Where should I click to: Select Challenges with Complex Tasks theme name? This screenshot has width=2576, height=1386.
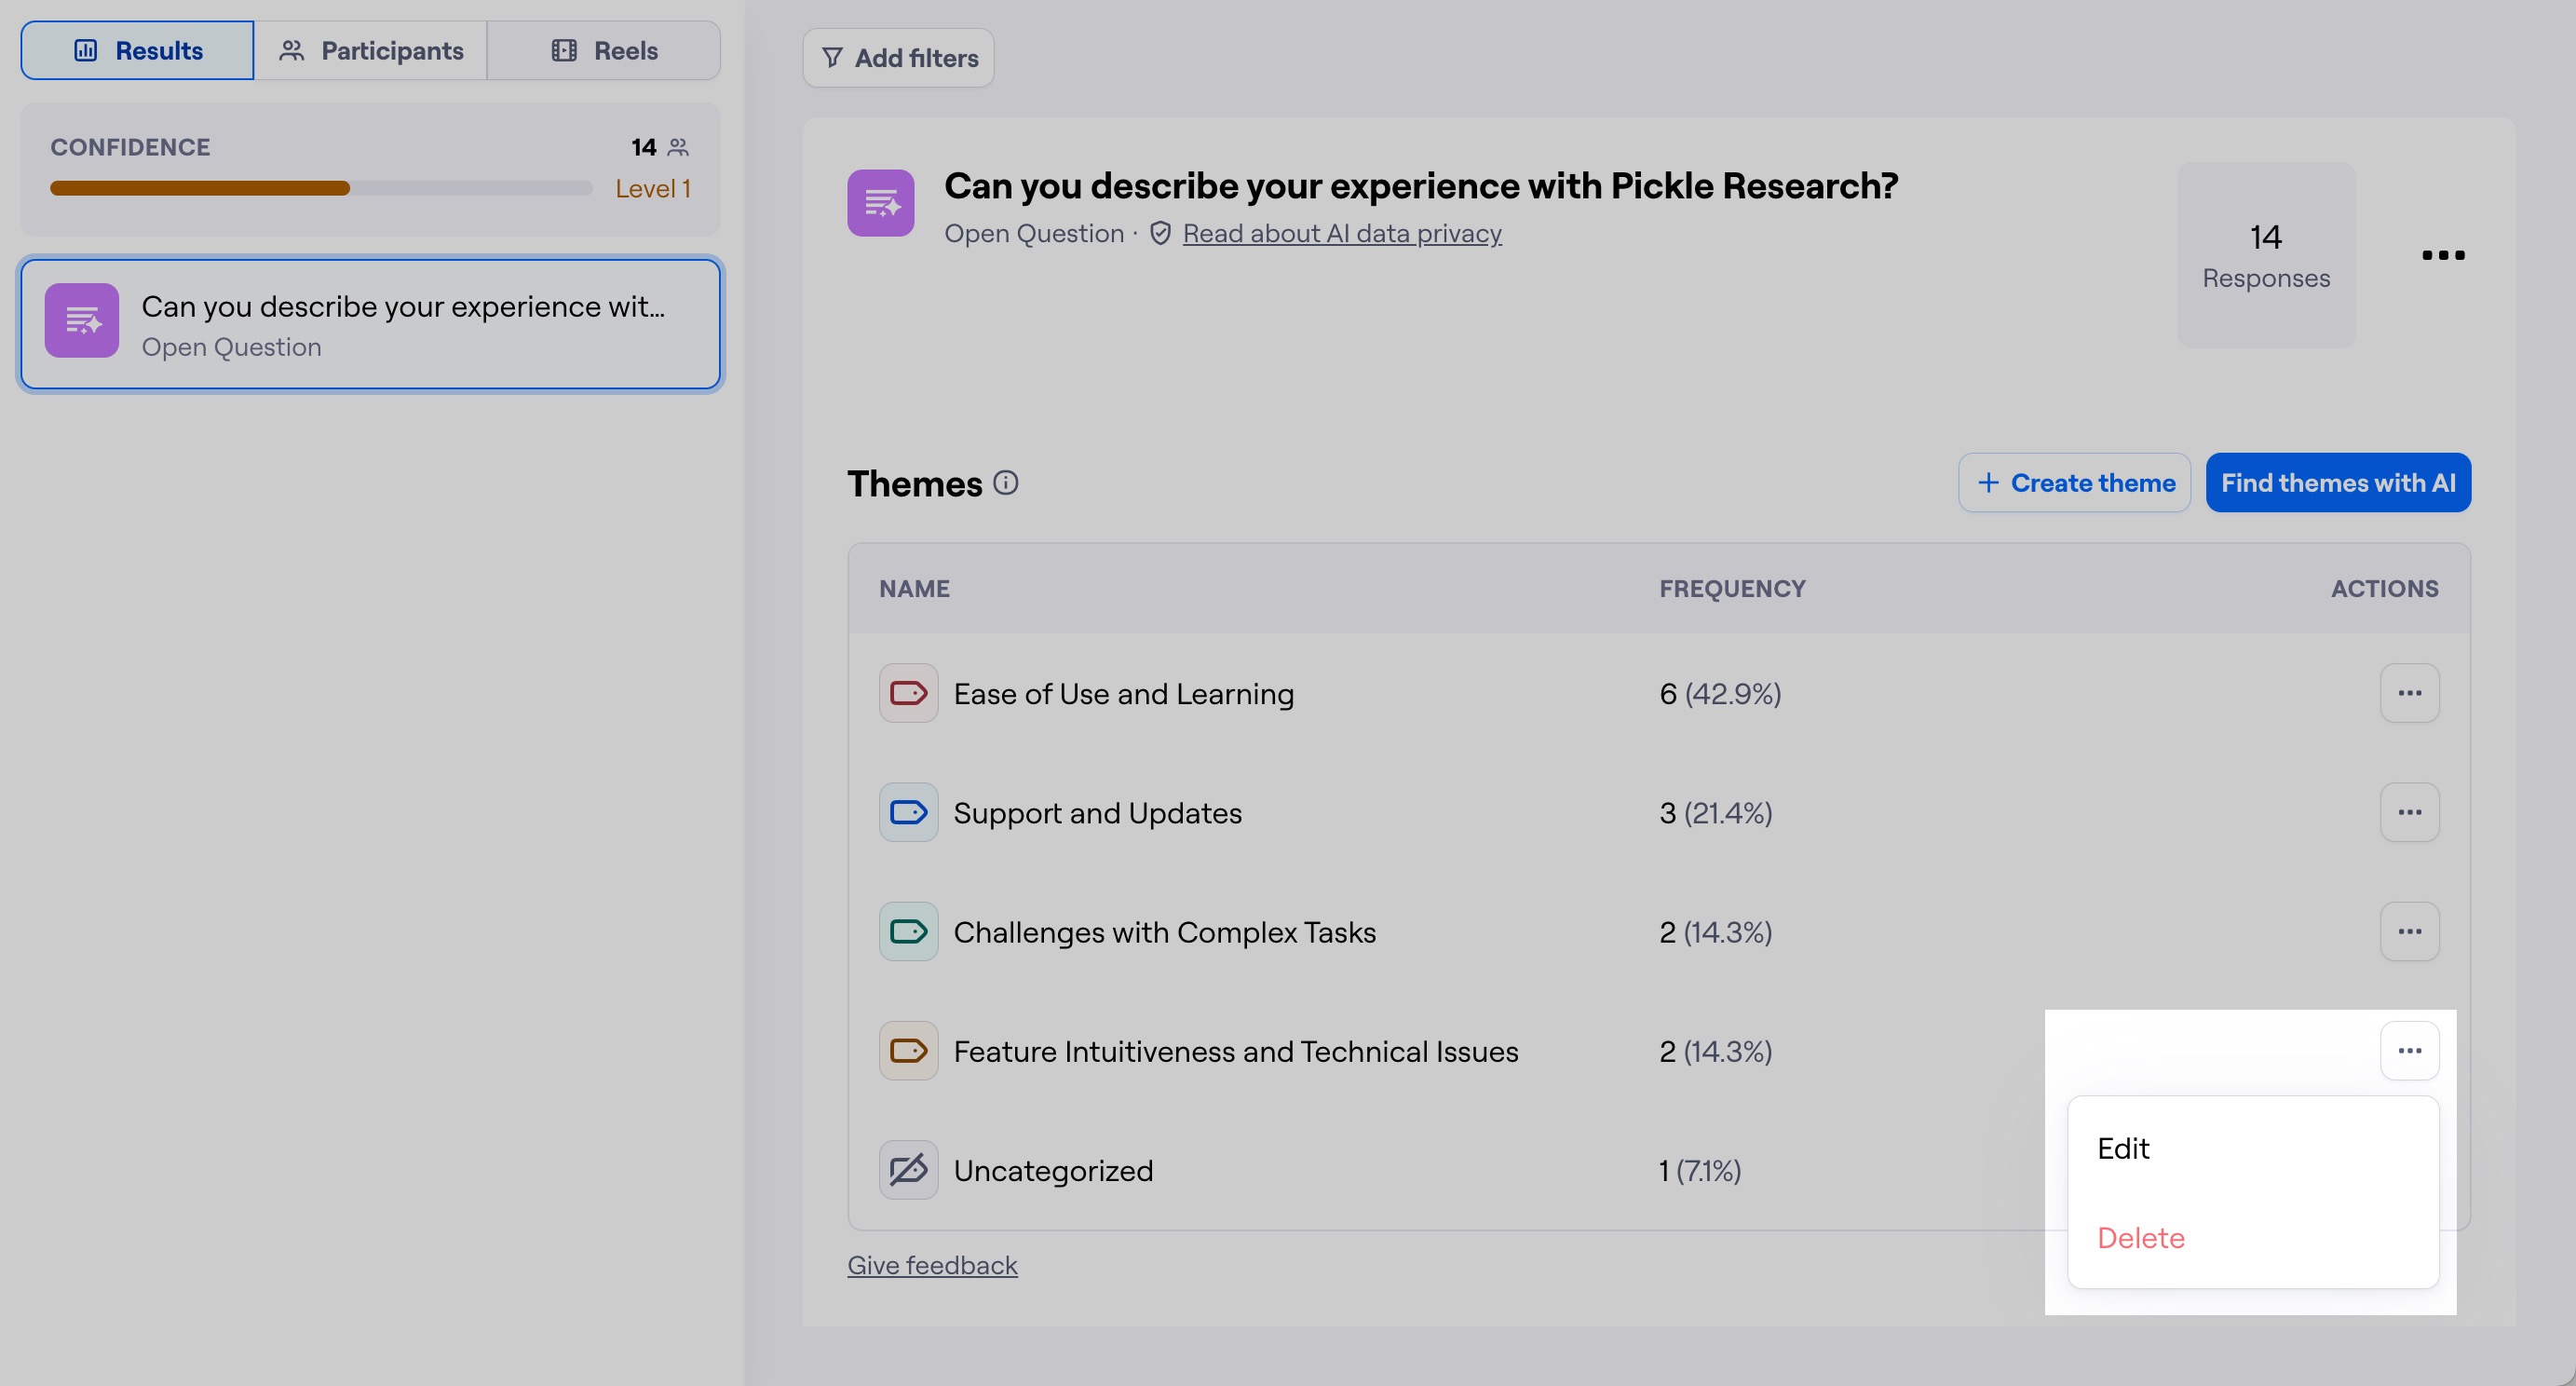click(x=1165, y=932)
